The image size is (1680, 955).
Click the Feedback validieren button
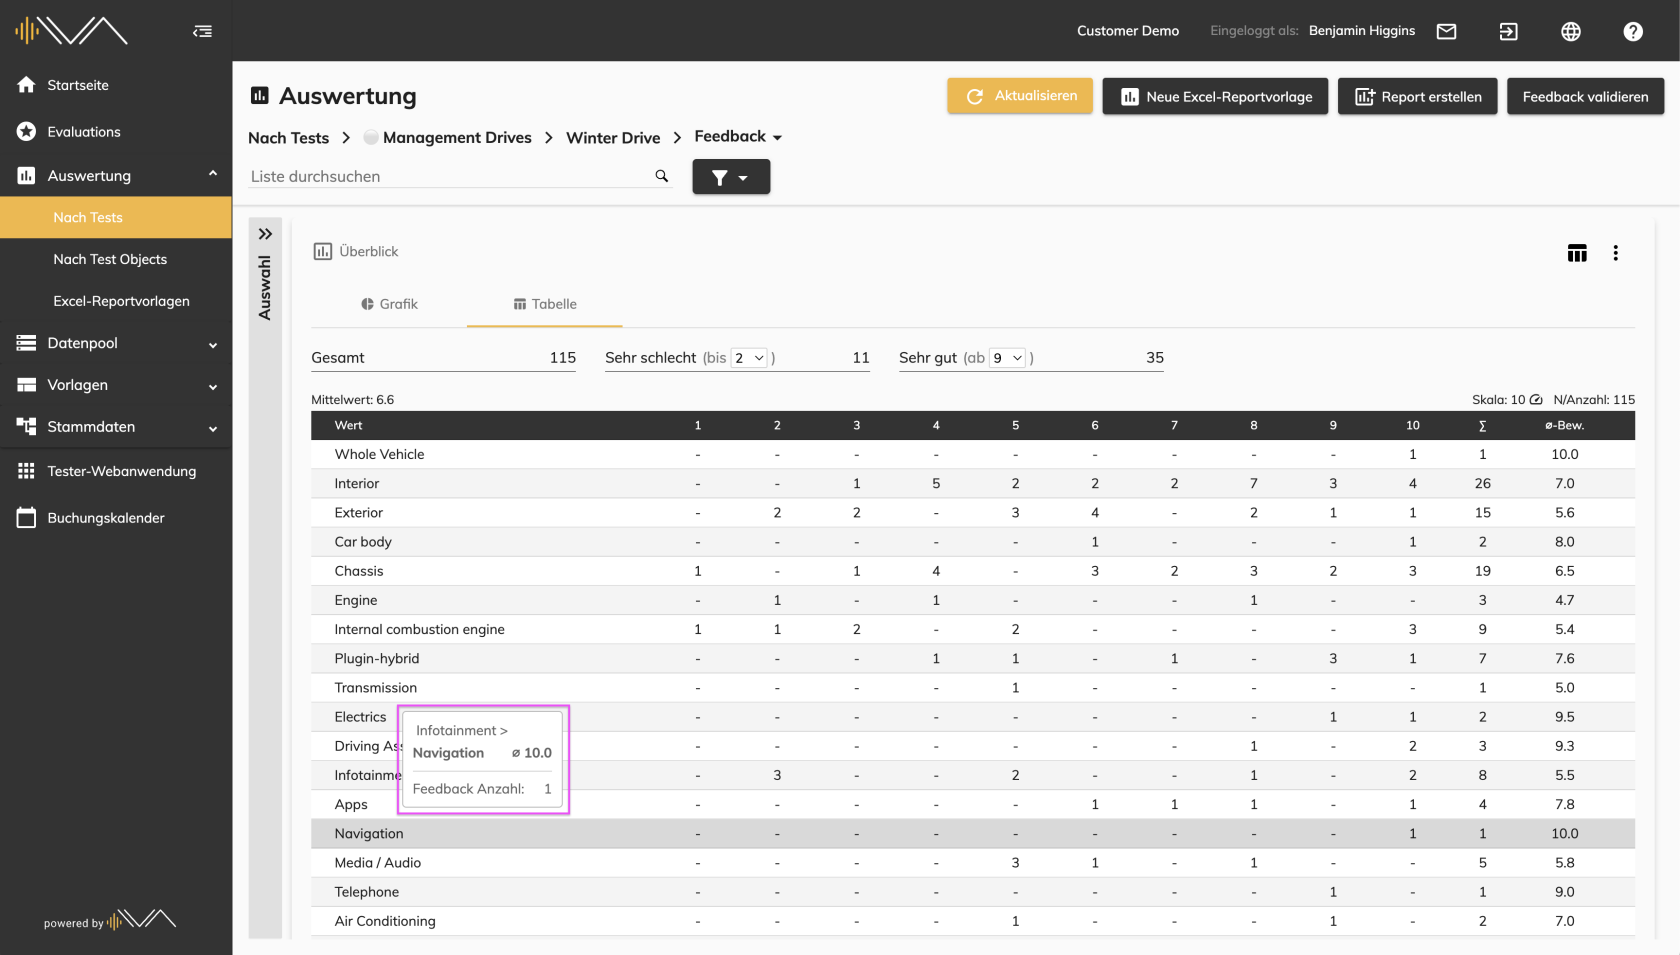(x=1585, y=96)
